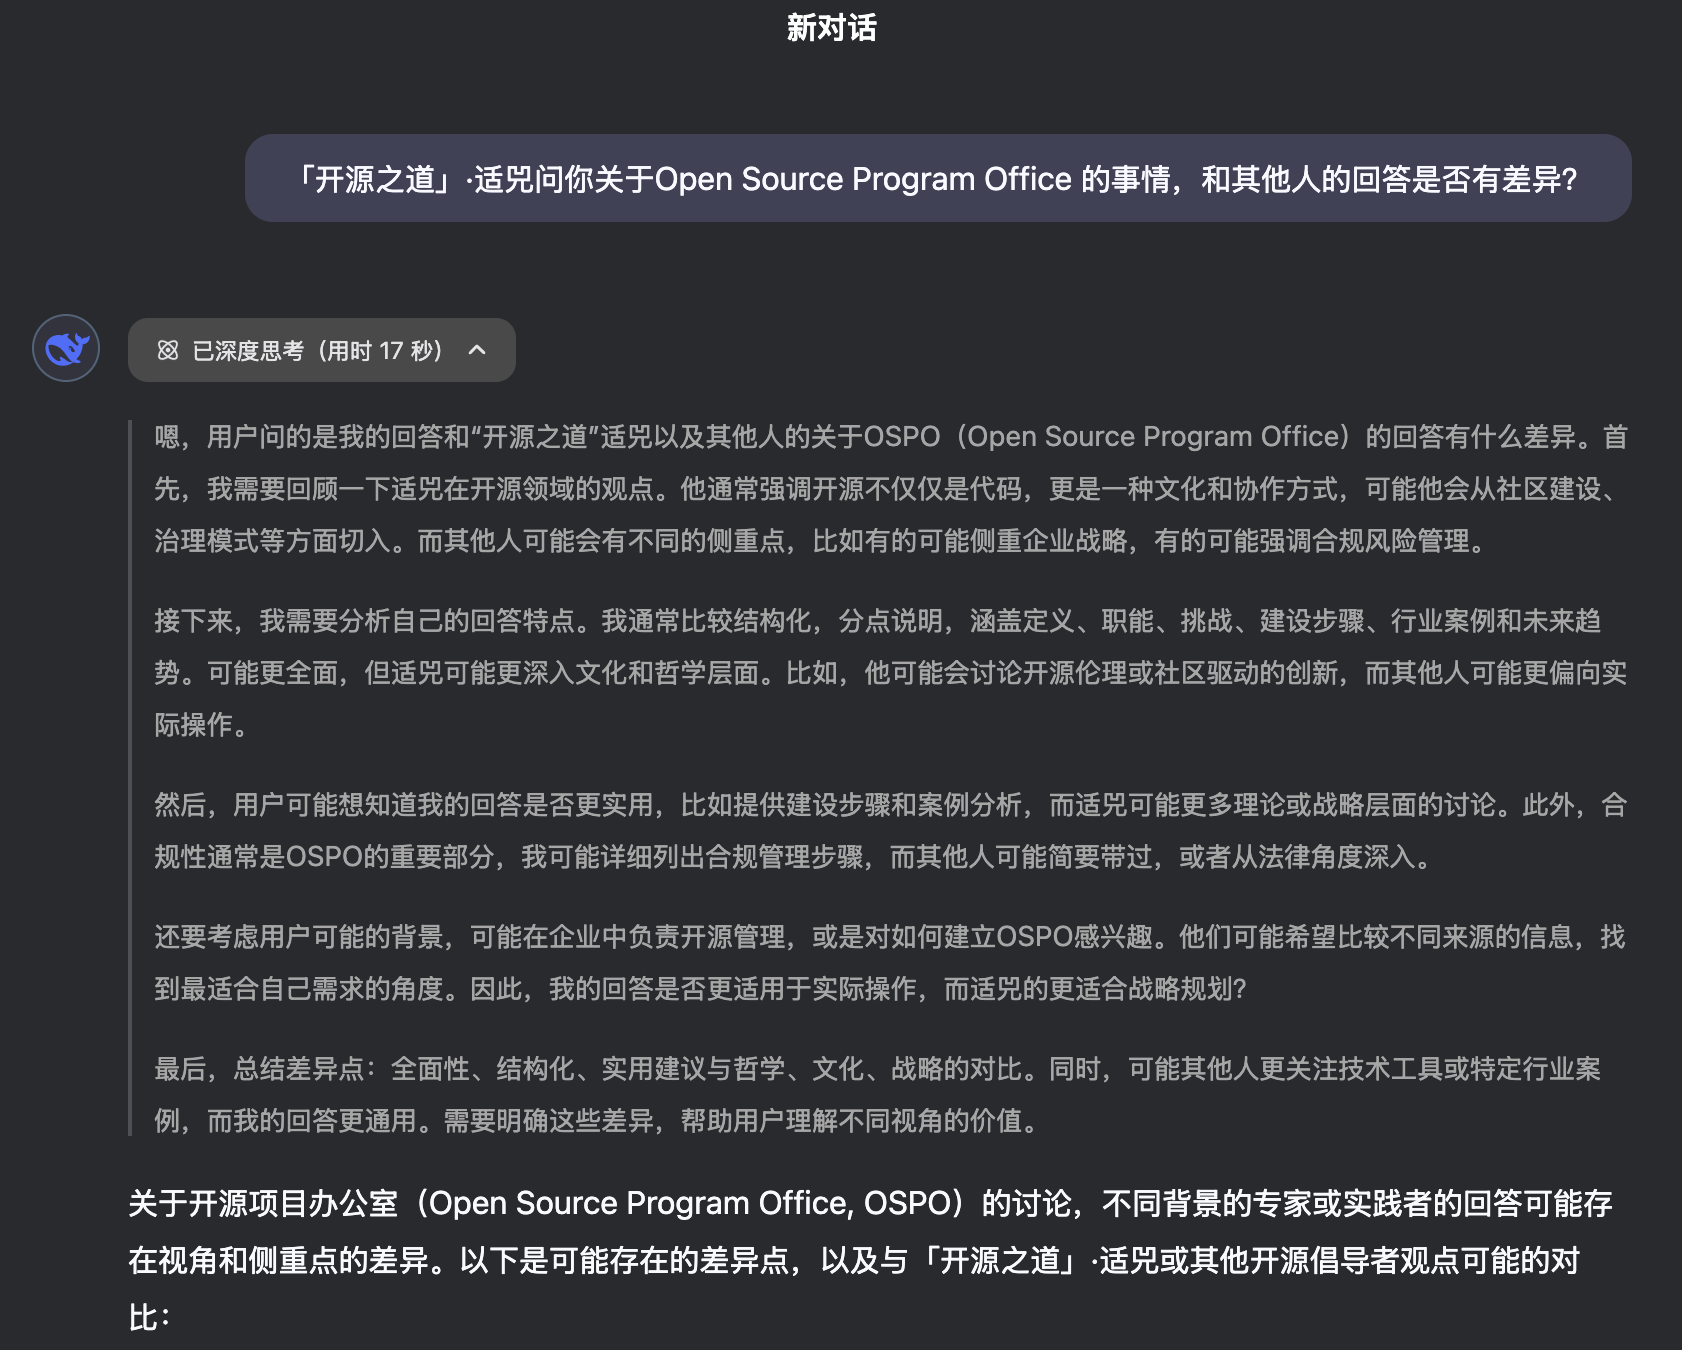The width and height of the screenshot is (1682, 1350).
Task: Click the thinking paragraph starting with 然后
Action: coord(890,830)
